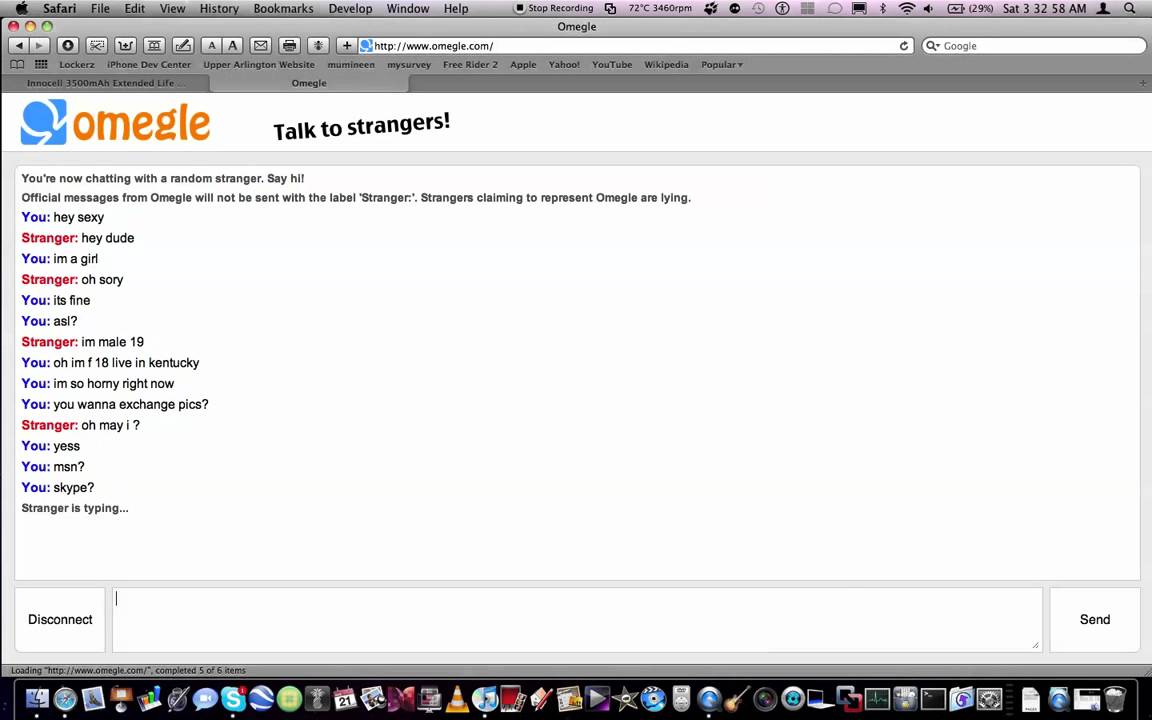Open the Window menu
The image size is (1152, 720).
point(408,8)
